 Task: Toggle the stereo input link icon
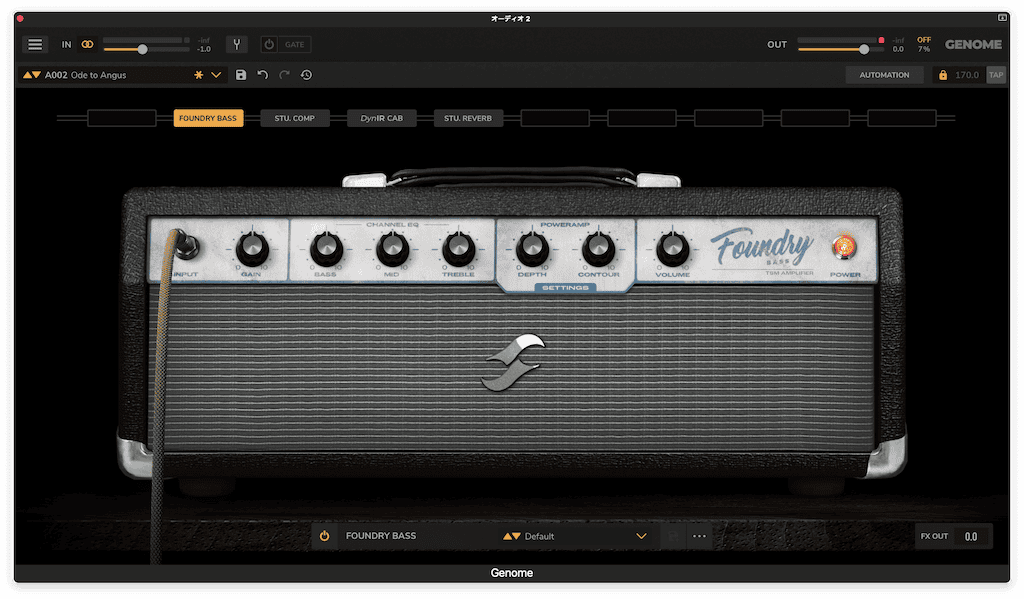(x=87, y=44)
